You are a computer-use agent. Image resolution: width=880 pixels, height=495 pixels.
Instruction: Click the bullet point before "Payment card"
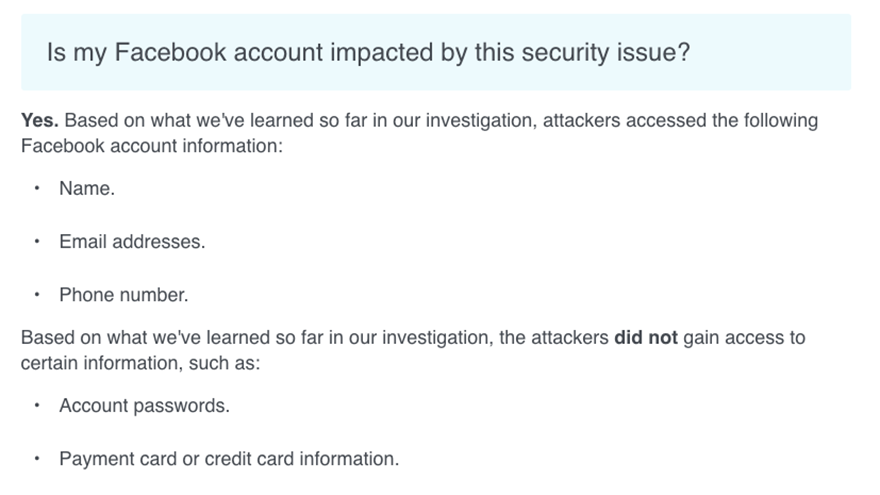coord(37,459)
